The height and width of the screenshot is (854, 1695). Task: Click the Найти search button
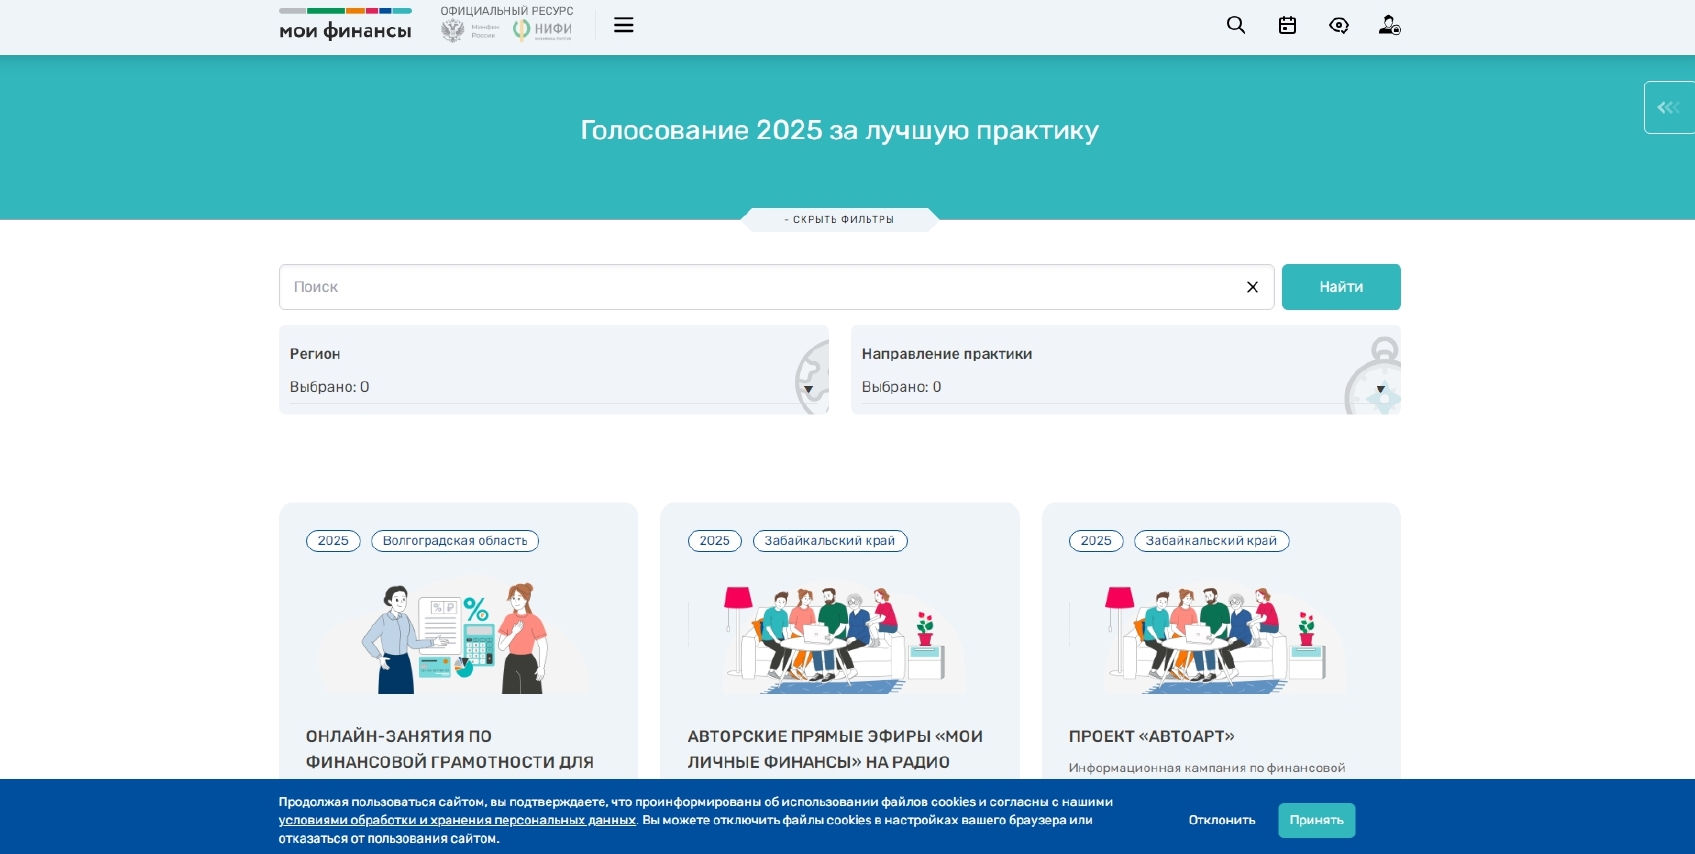(x=1340, y=287)
